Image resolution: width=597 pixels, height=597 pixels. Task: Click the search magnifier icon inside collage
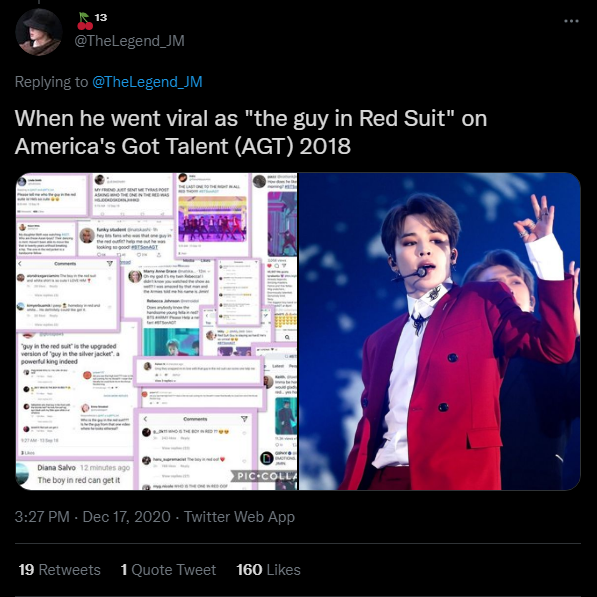287,337
